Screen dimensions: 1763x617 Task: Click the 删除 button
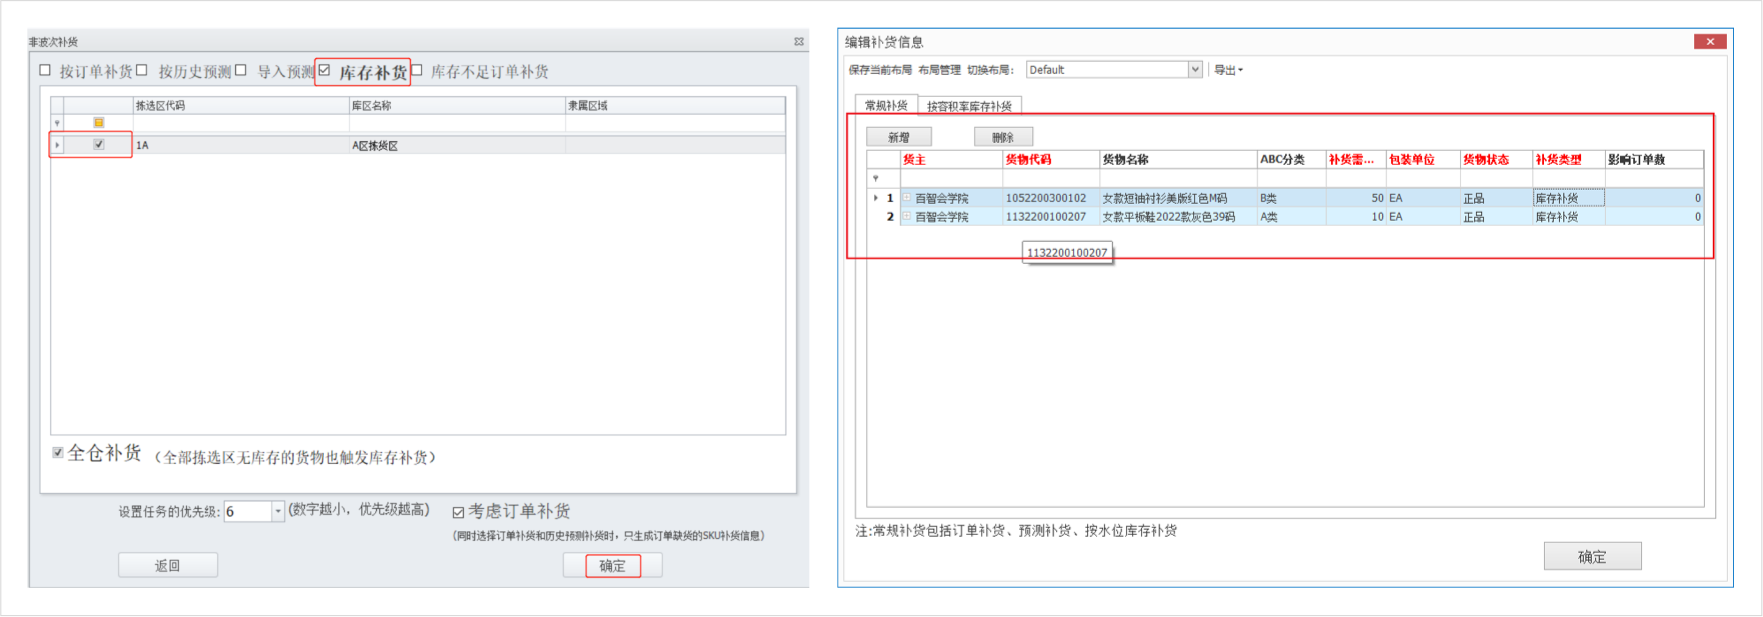tap(1002, 137)
